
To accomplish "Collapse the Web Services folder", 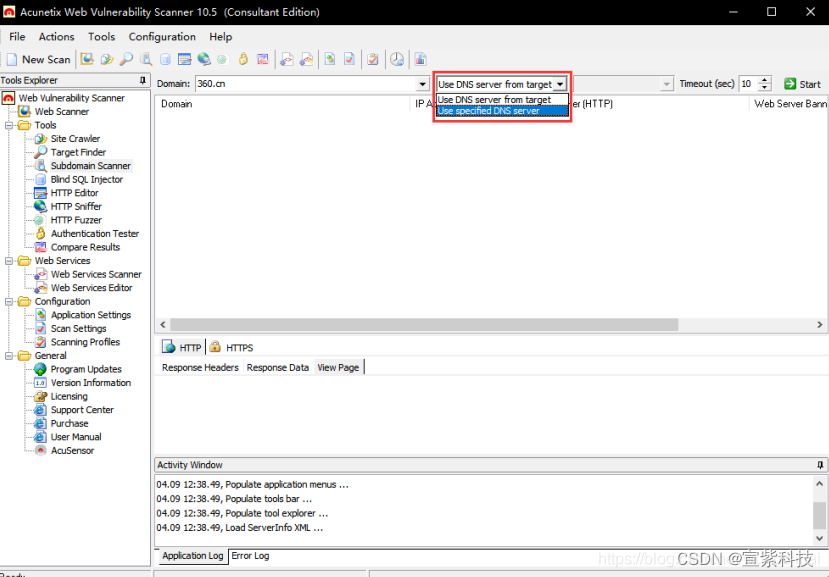I will pyautogui.click(x=9, y=261).
